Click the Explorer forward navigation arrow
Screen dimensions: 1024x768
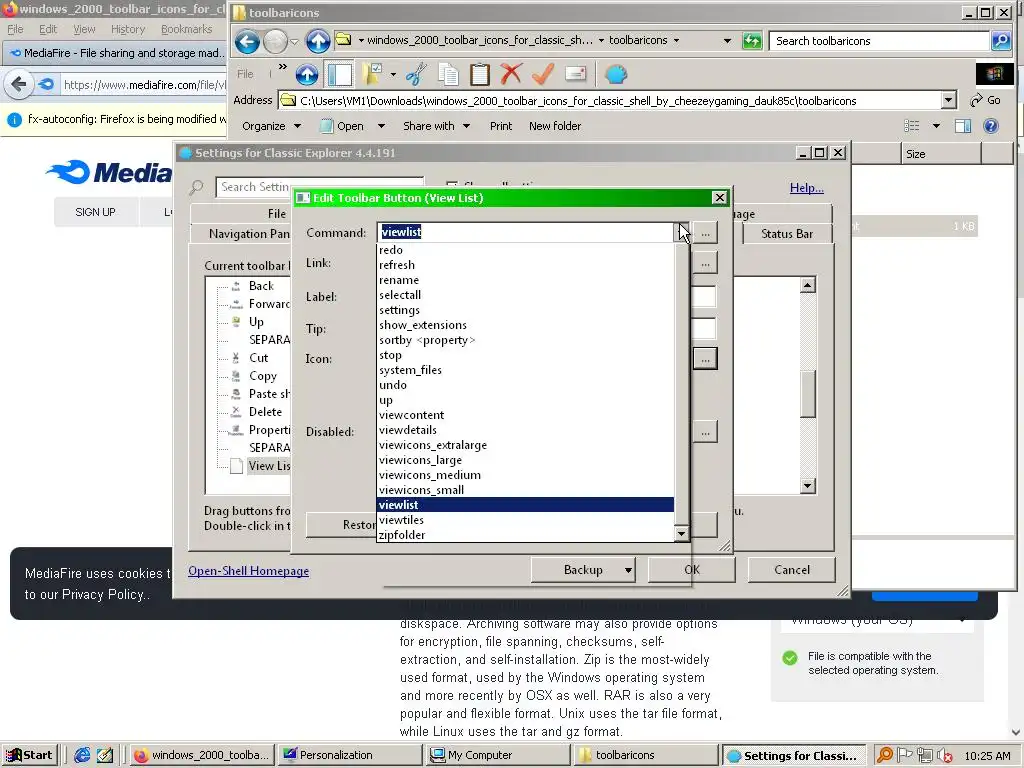(x=276, y=42)
